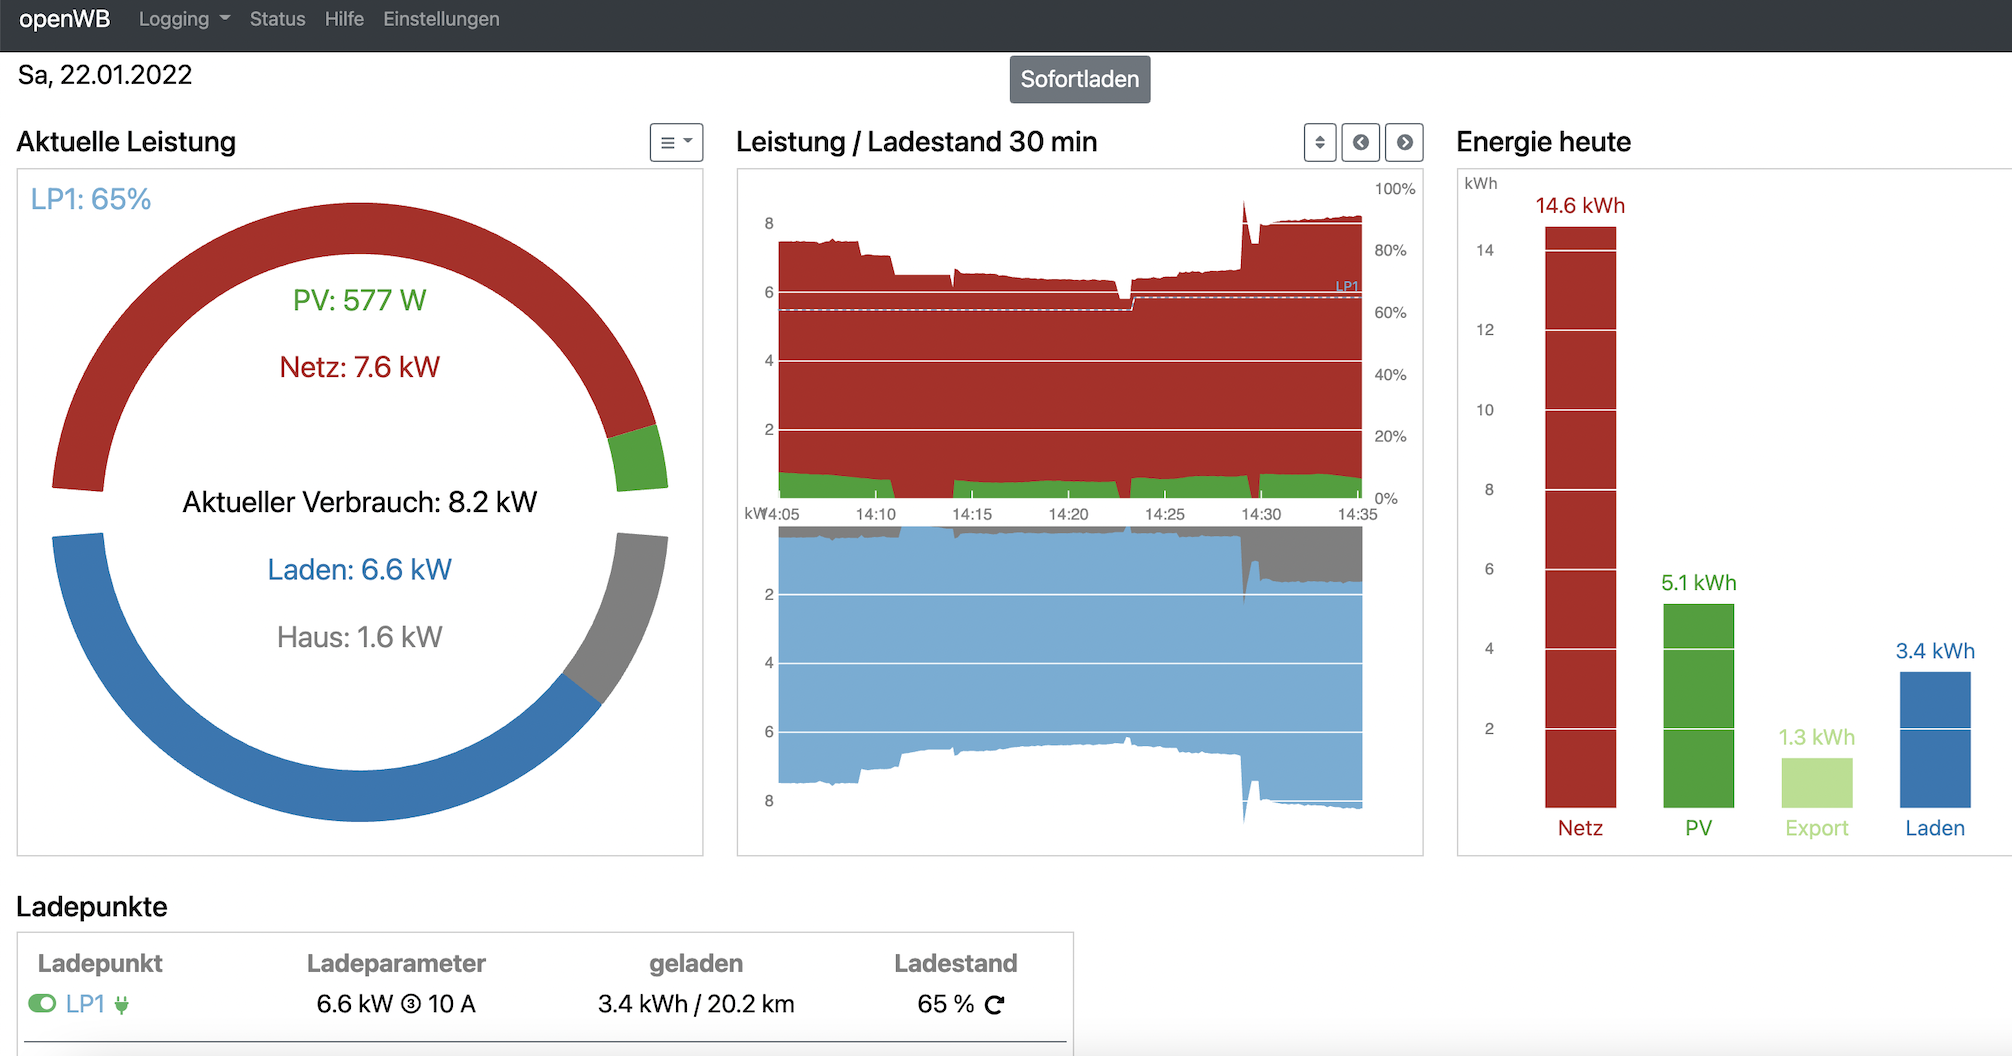The image size is (2012, 1056).
Task: Click the green plug icon beside LP1
Action: (x=122, y=1005)
